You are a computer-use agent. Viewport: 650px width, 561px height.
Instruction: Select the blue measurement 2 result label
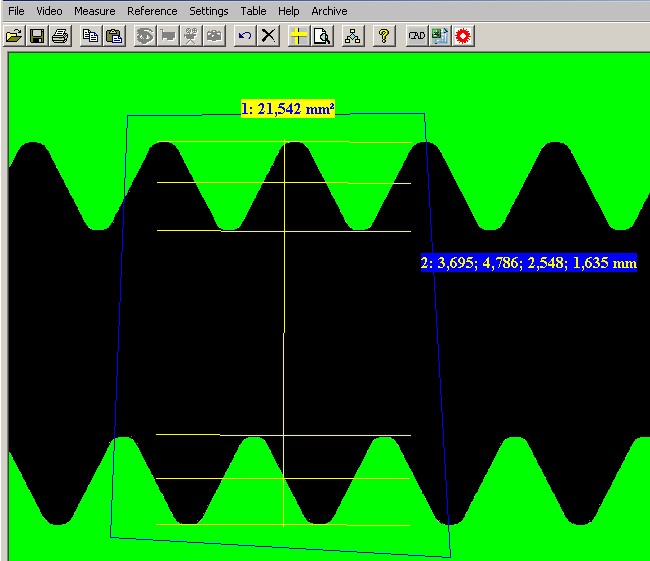[528, 264]
